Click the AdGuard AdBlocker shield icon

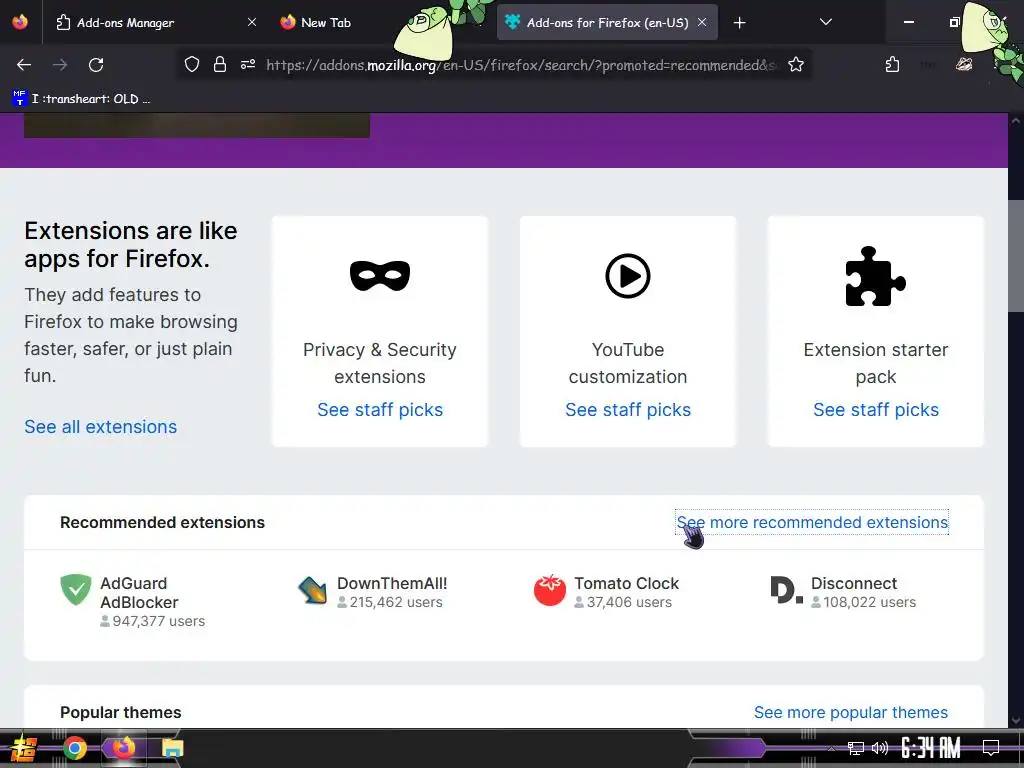(76, 590)
